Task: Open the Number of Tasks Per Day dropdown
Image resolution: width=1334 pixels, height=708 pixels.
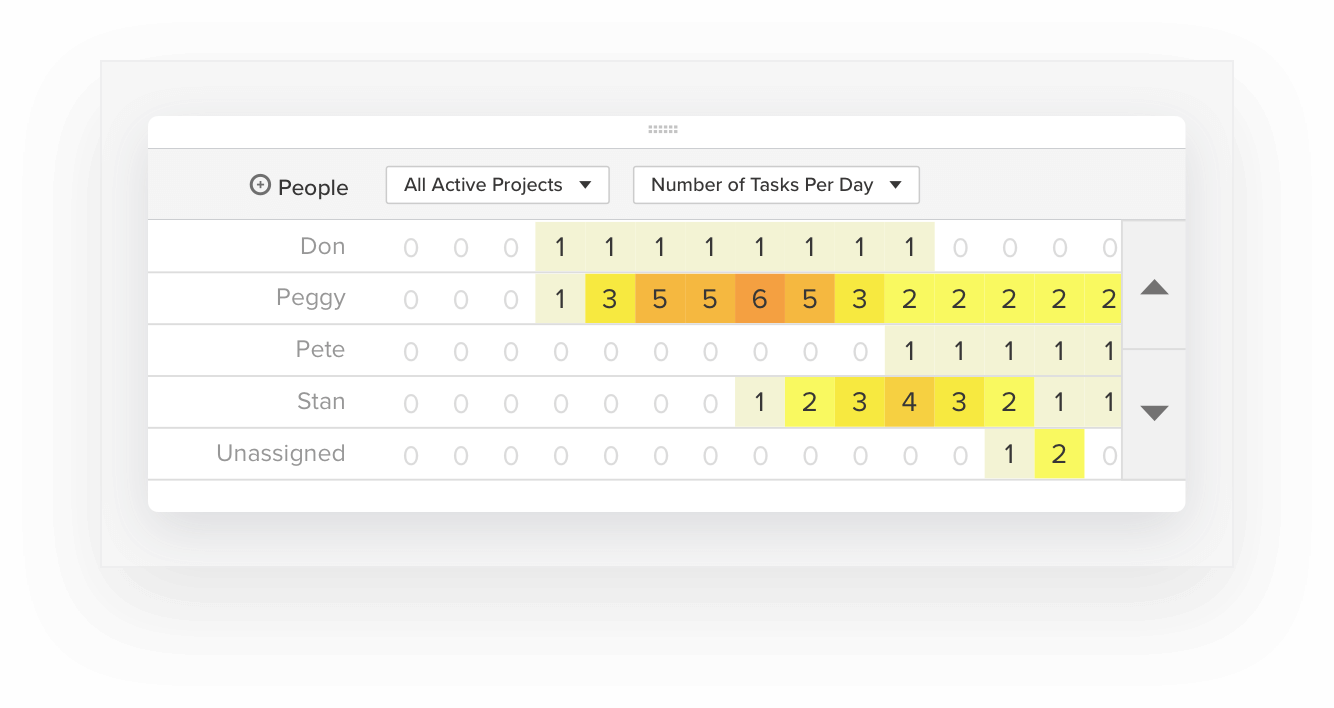Action: coord(776,185)
